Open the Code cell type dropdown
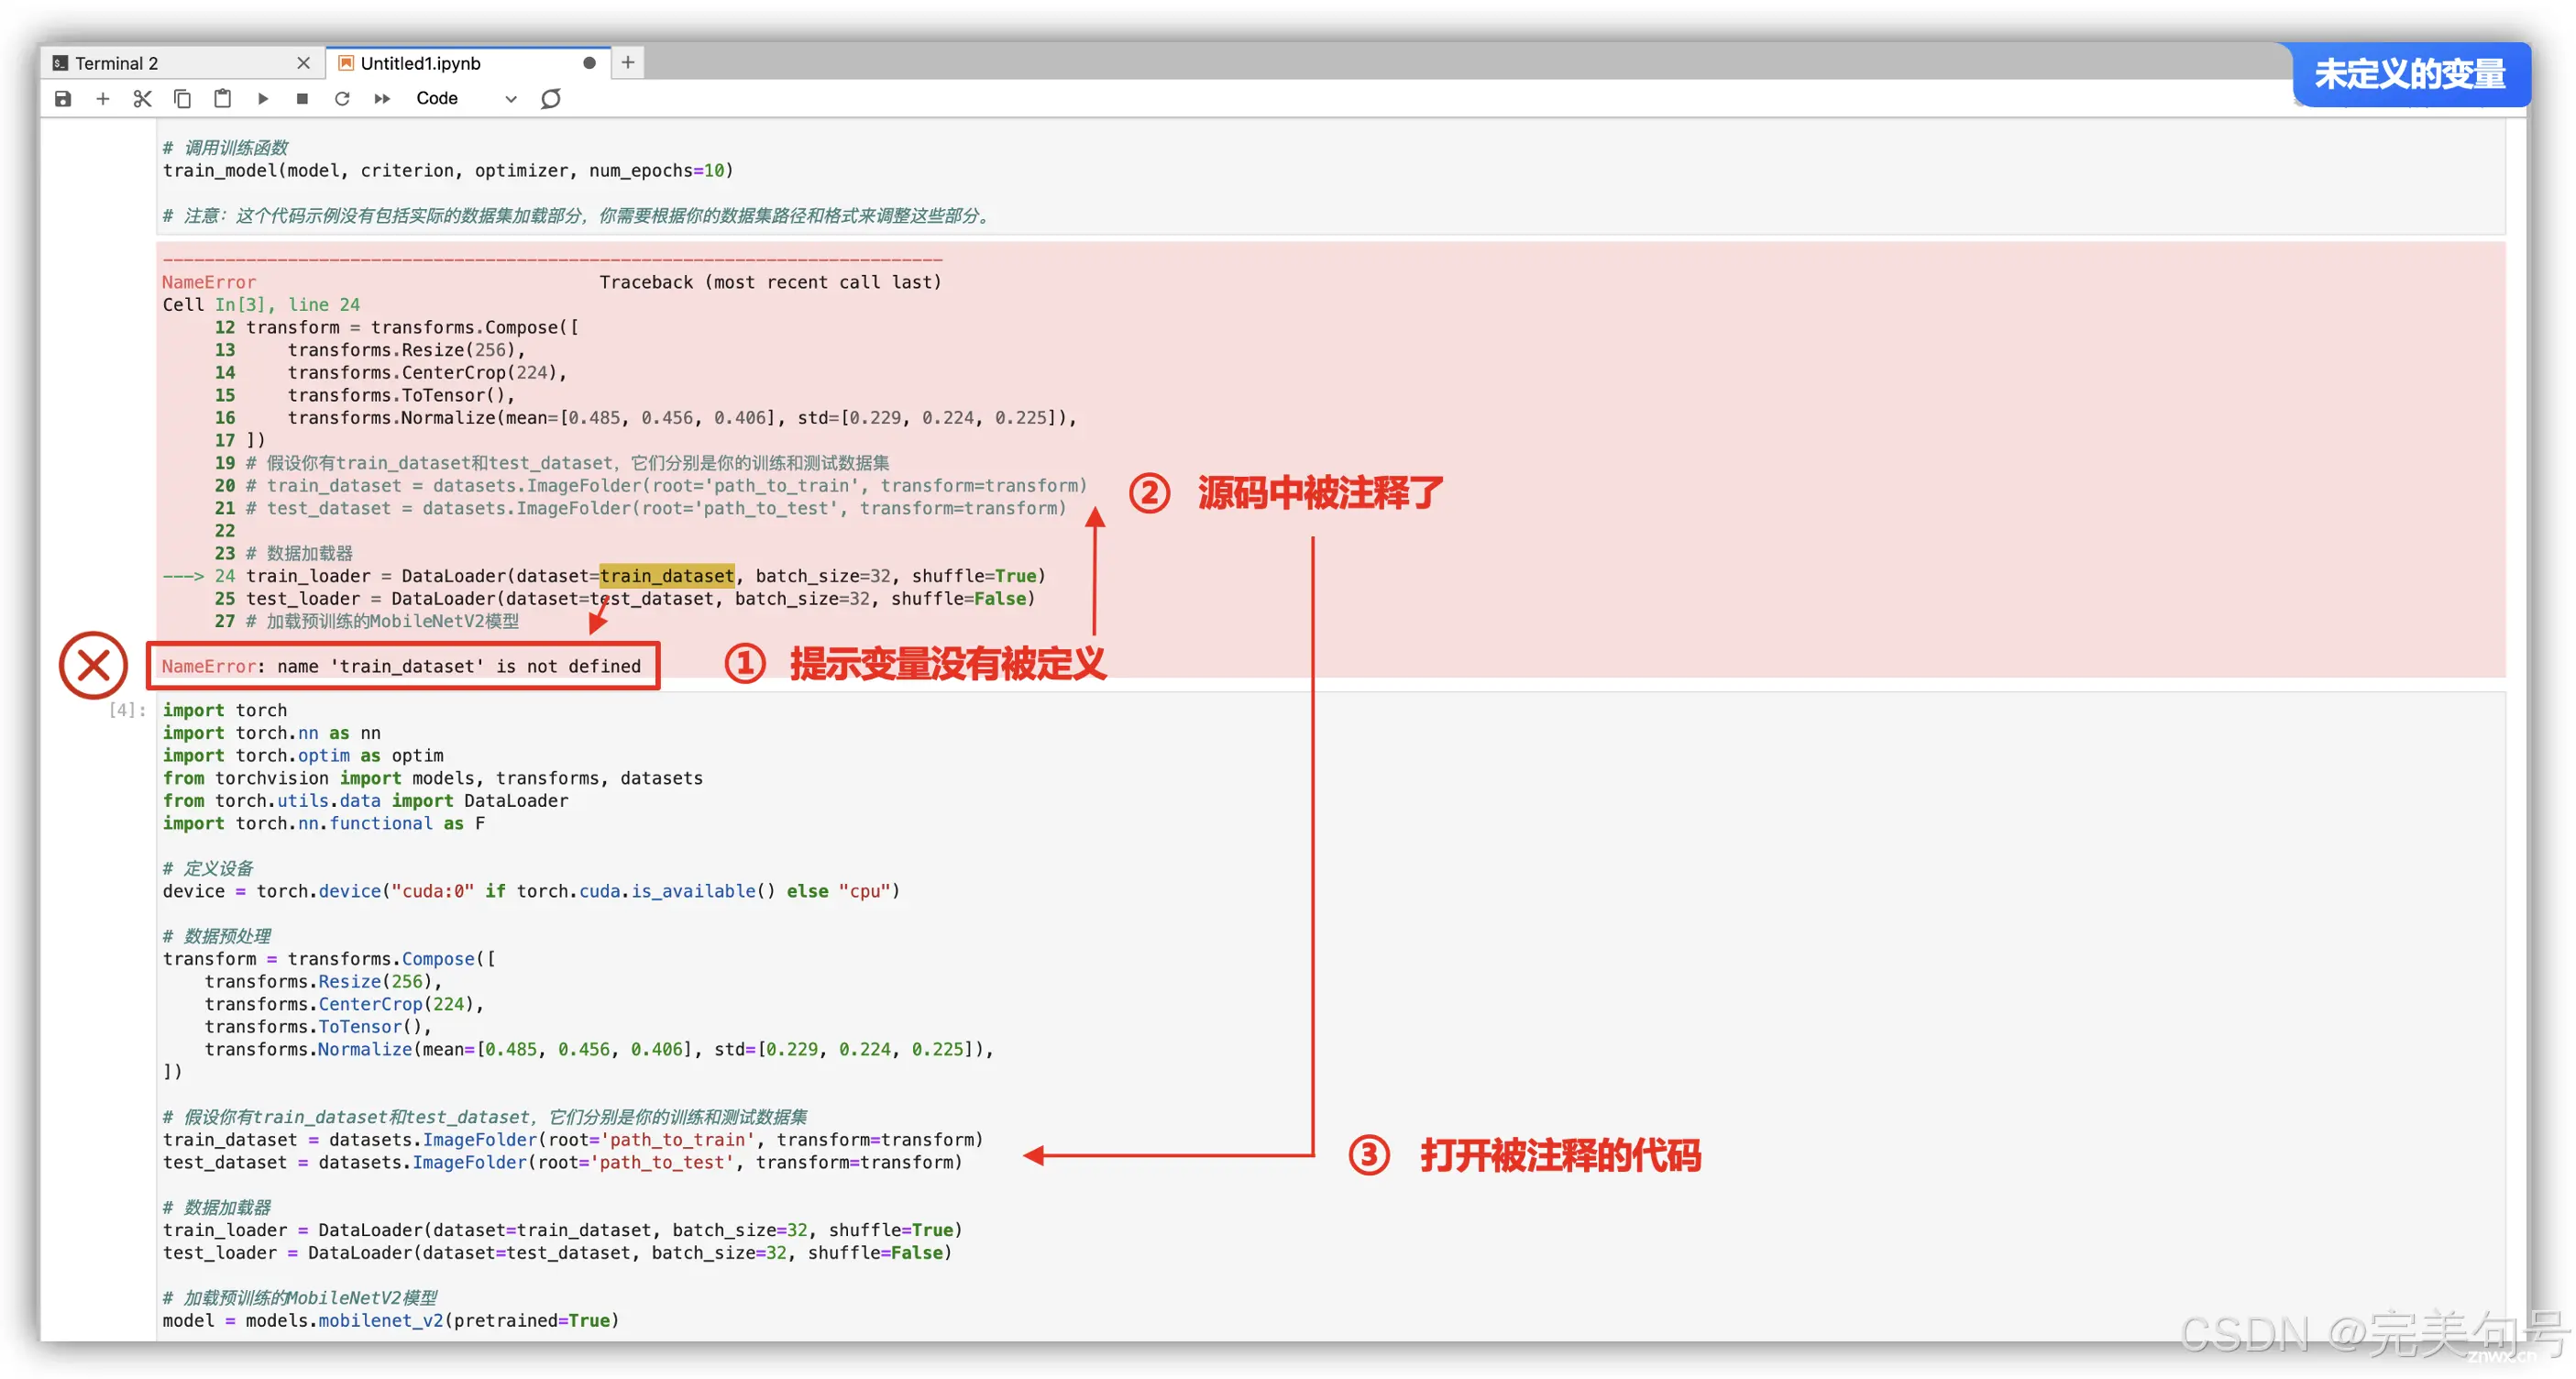The image size is (2576, 1379). click(x=466, y=98)
